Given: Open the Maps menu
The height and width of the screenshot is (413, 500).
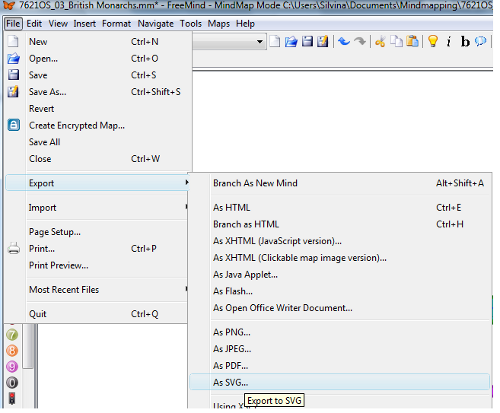Looking at the screenshot, I should tap(219, 24).
